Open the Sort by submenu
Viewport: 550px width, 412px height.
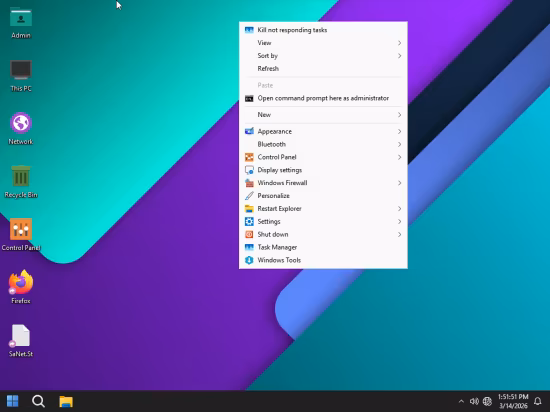[x=323, y=56]
